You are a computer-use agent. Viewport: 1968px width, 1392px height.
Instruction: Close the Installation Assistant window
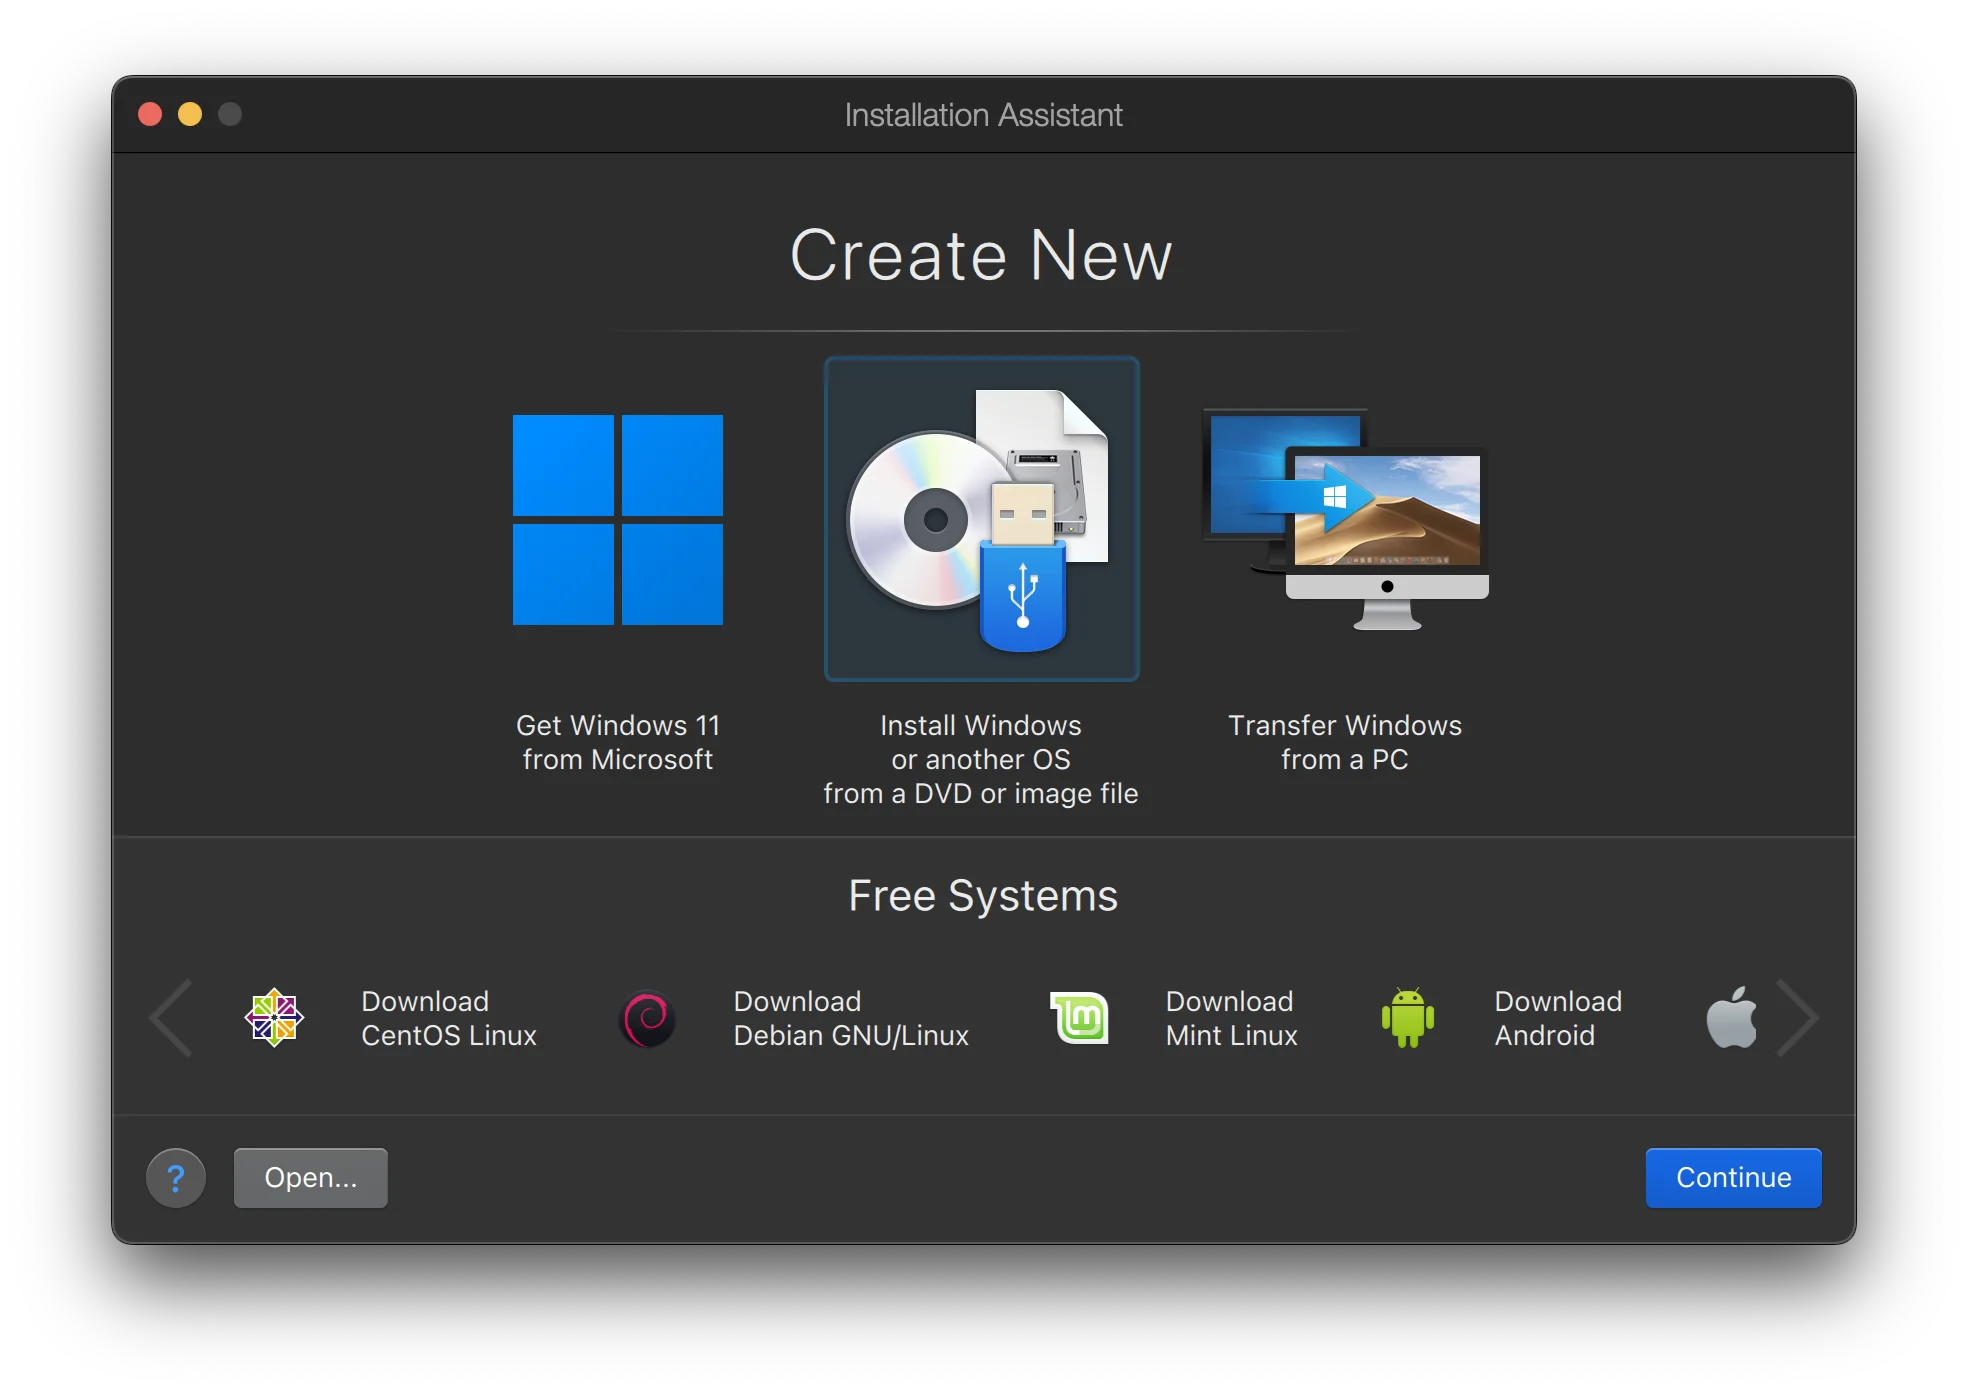click(x=150, y=114)
